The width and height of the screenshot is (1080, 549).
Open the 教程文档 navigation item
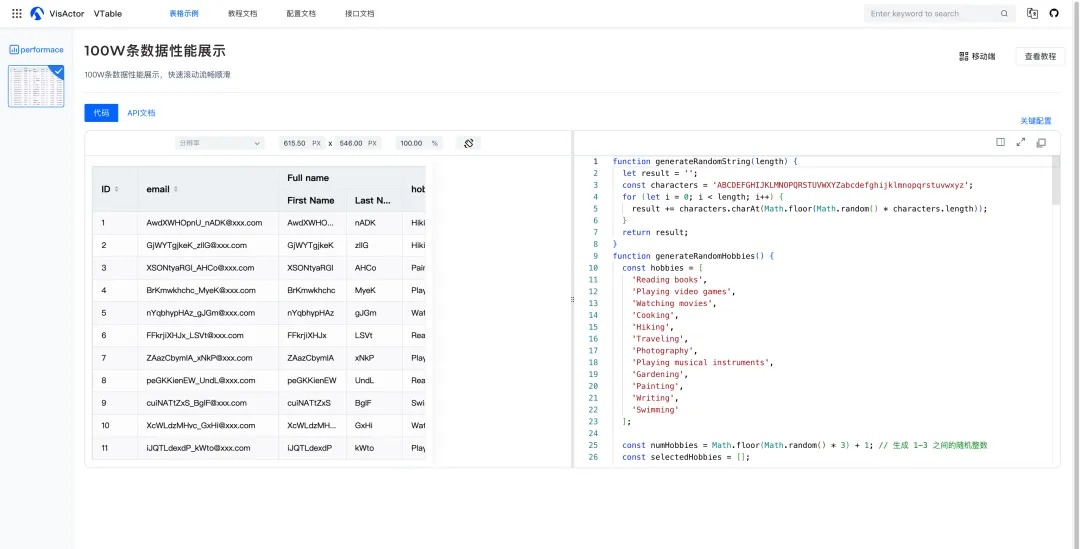tap(242, 14)
